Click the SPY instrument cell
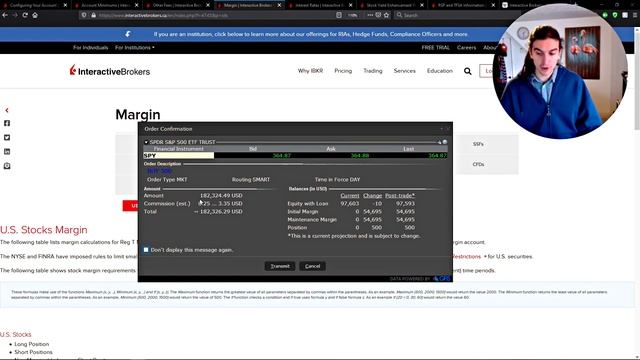Screen dimensions: 640x360 pyautogui.click(x=178, y=156)
